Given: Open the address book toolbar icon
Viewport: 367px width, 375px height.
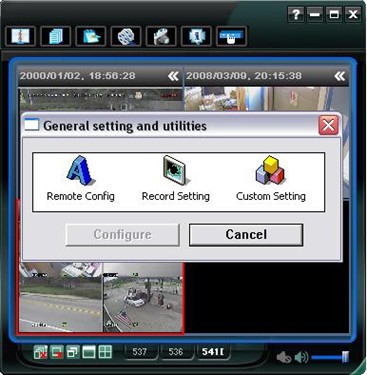Looking at the screenshot, I should pyautogui.click(x=20, y=36).
